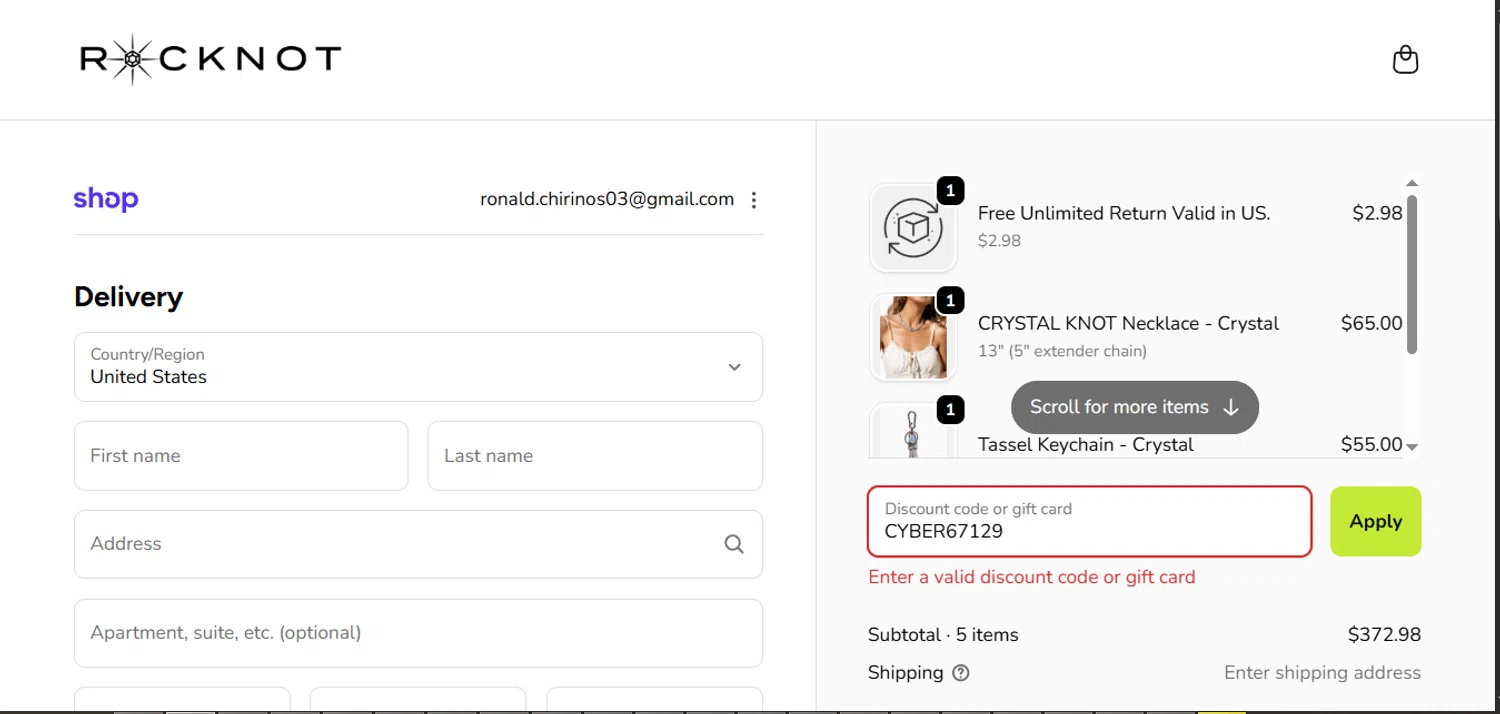Click CRYSTAL KNOT Necklace - Crystal item name
The height and width of the screenshot is (714, 1500).
pyautogui.click(x=1128, y=323)
